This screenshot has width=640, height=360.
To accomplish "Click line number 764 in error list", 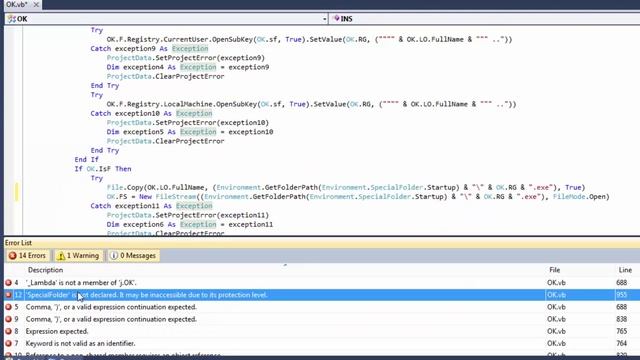I will (x=621, y=343).
